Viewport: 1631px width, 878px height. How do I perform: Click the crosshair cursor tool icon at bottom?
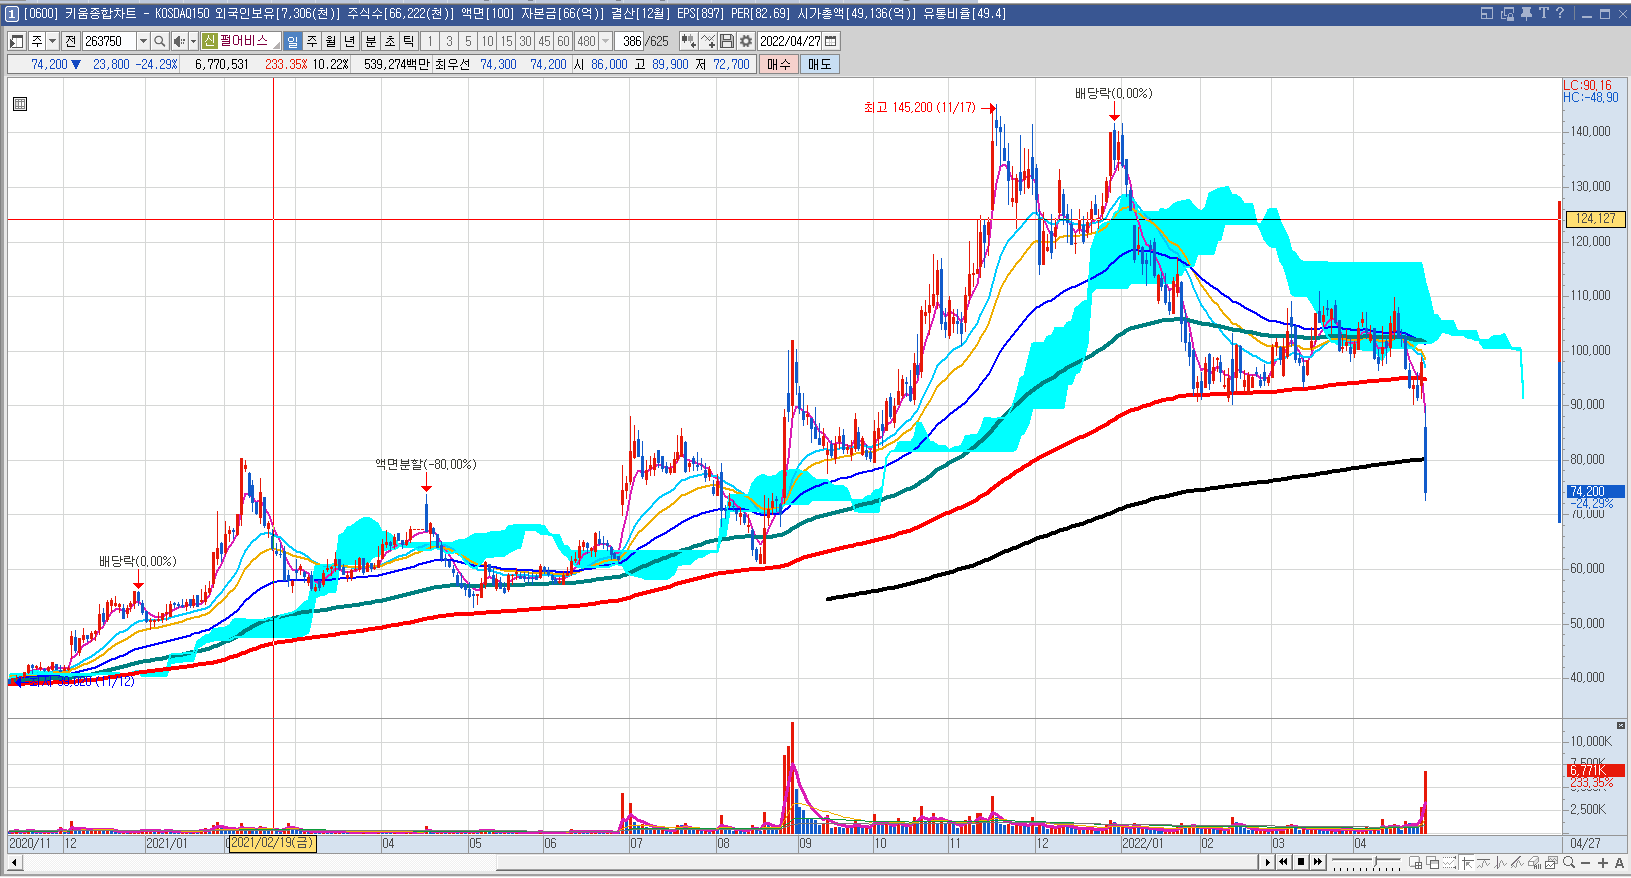click(x=1468, y=862)
